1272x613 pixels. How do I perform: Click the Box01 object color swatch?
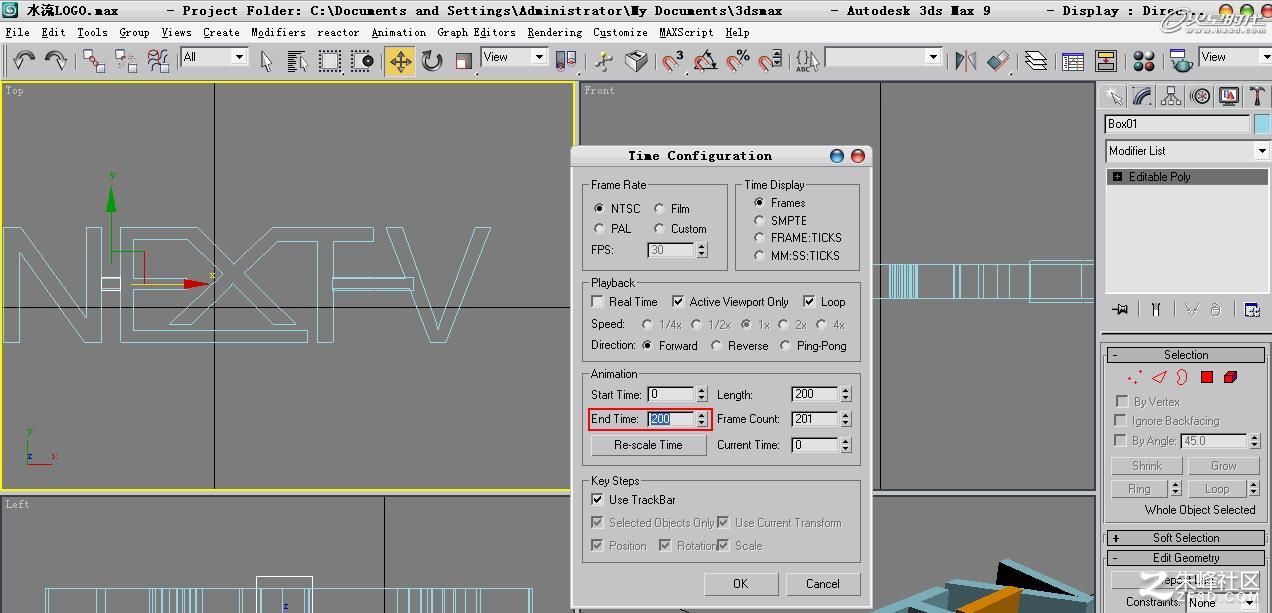pyautogui.click(x=1261, y=124)
